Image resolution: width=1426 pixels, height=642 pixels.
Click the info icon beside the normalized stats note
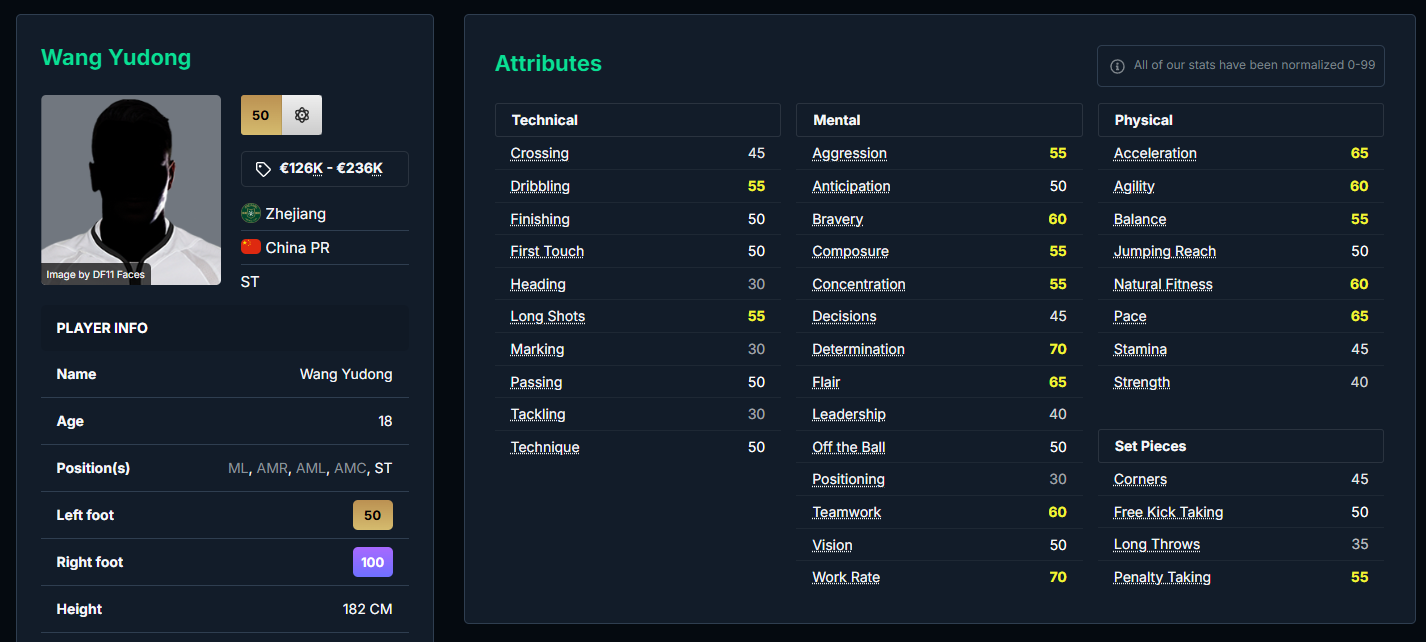[1117, 66]
